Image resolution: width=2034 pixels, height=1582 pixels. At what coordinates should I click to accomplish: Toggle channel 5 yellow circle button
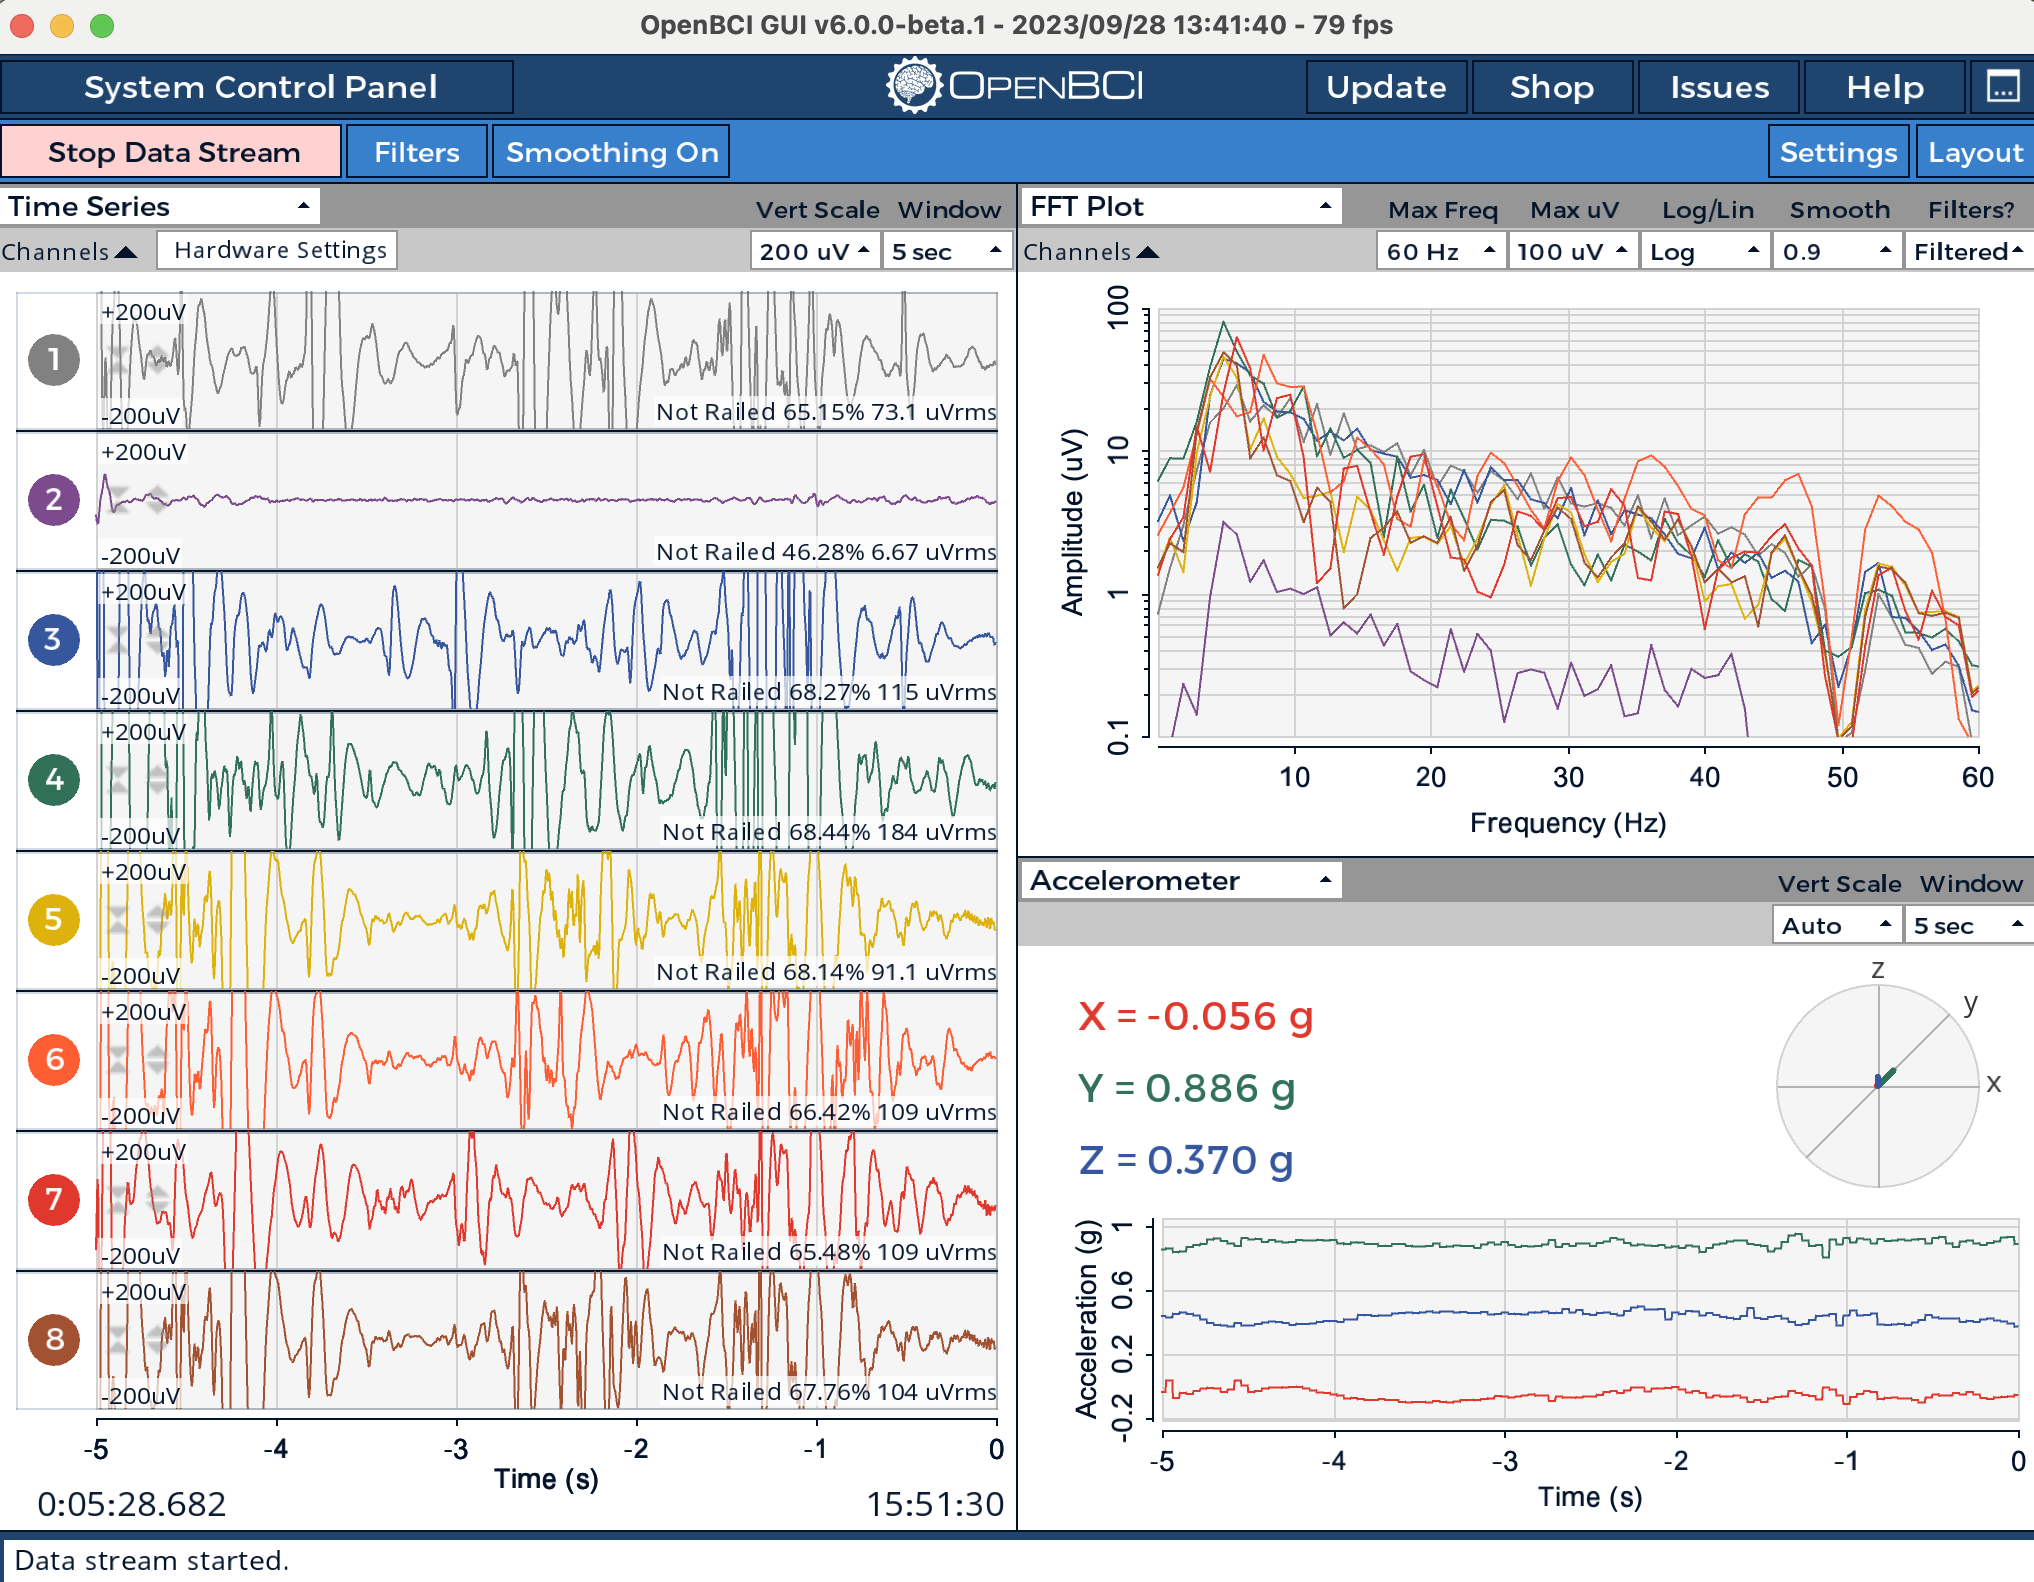click(54, 920)
